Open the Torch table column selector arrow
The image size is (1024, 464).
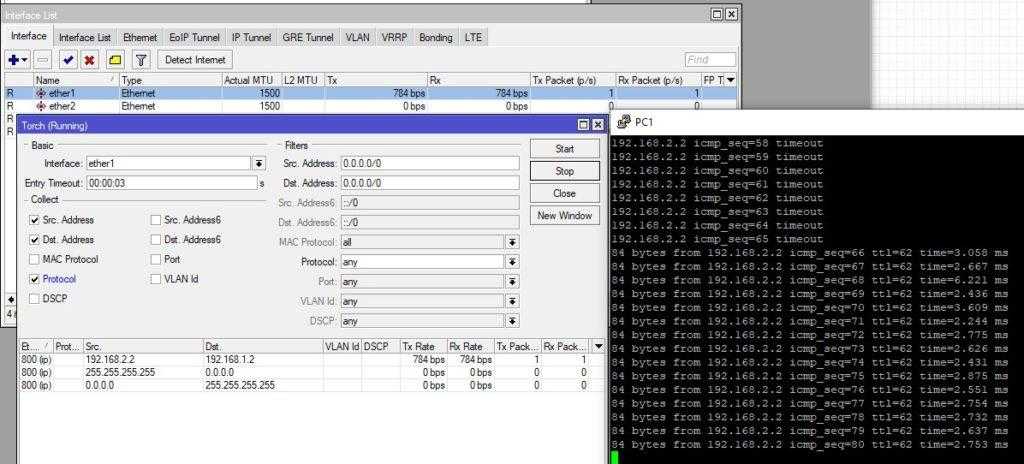pyautogui.click(x=598, y=346)
